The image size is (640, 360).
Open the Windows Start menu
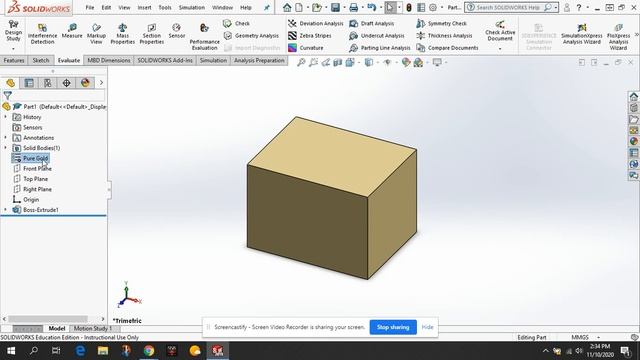11,351
